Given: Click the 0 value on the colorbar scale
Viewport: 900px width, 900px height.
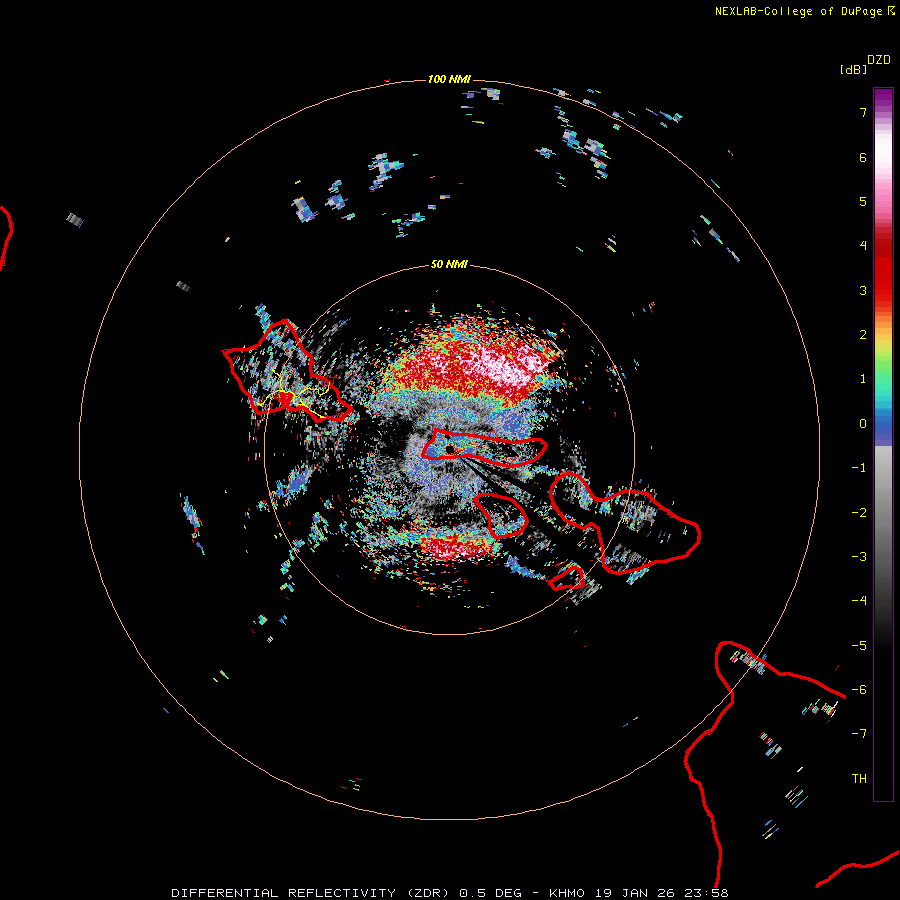Looking at the screenshot, I should point(863,424).
